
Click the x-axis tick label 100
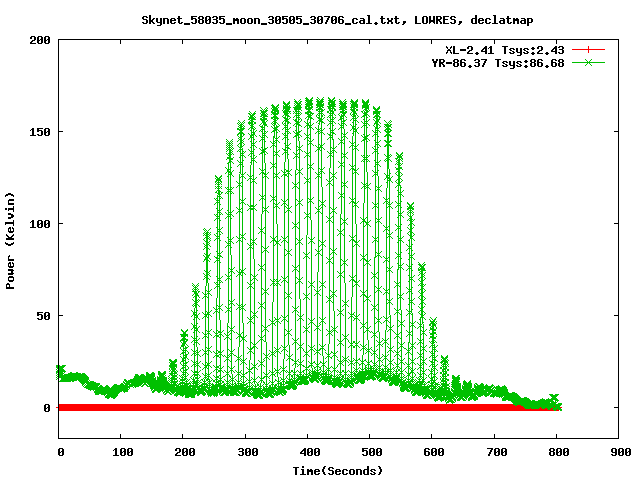point(123,452)
